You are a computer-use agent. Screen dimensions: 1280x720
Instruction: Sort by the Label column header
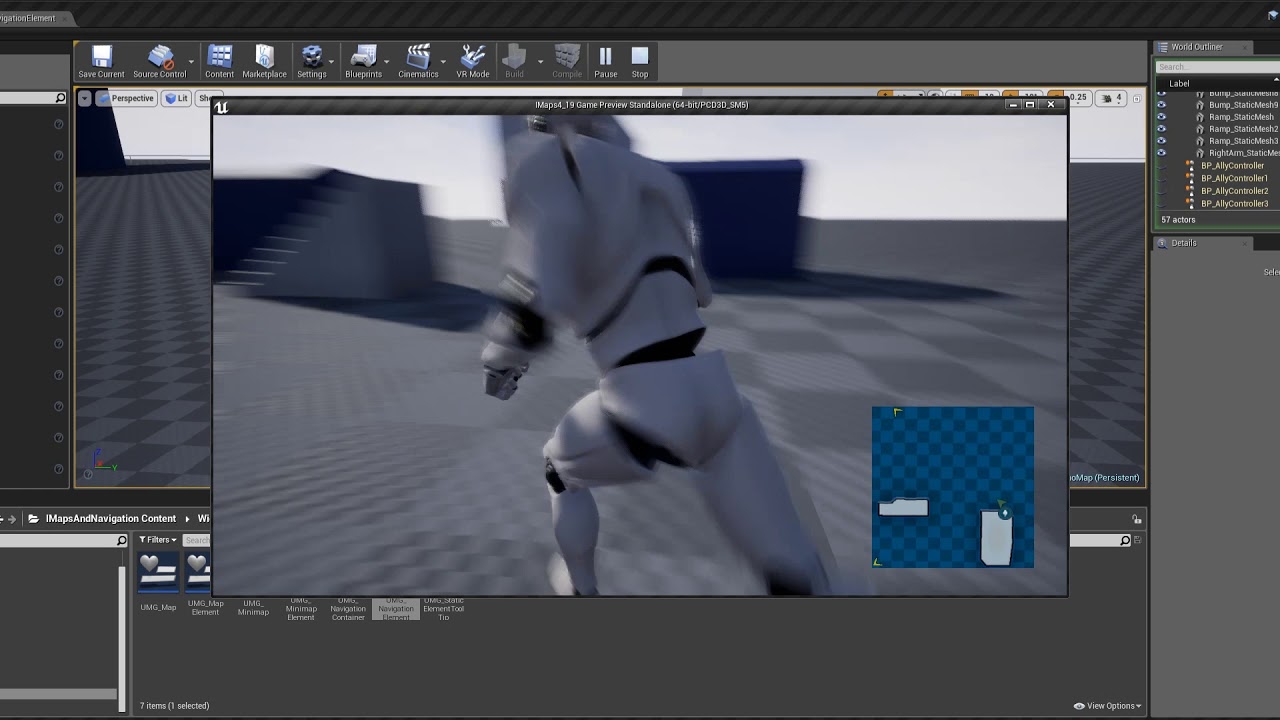1179,83
